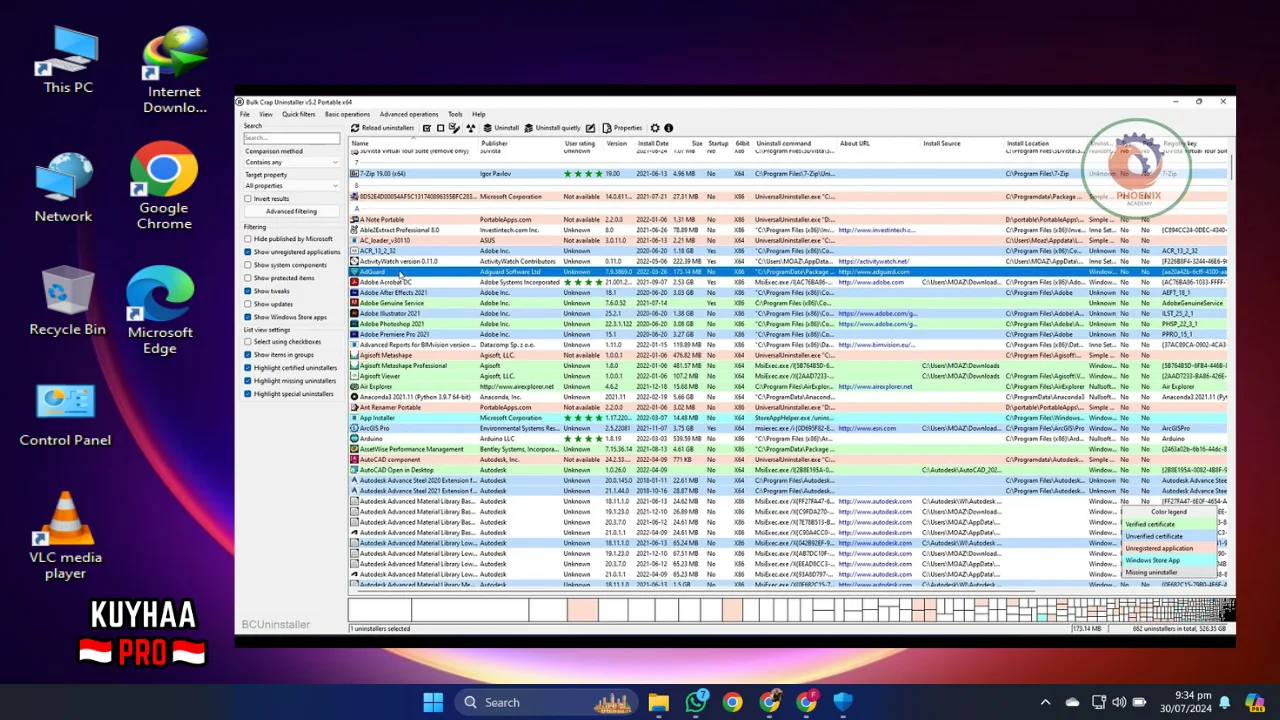
Task: Enable Select using checkboxes option
Action: click(248, 342)
